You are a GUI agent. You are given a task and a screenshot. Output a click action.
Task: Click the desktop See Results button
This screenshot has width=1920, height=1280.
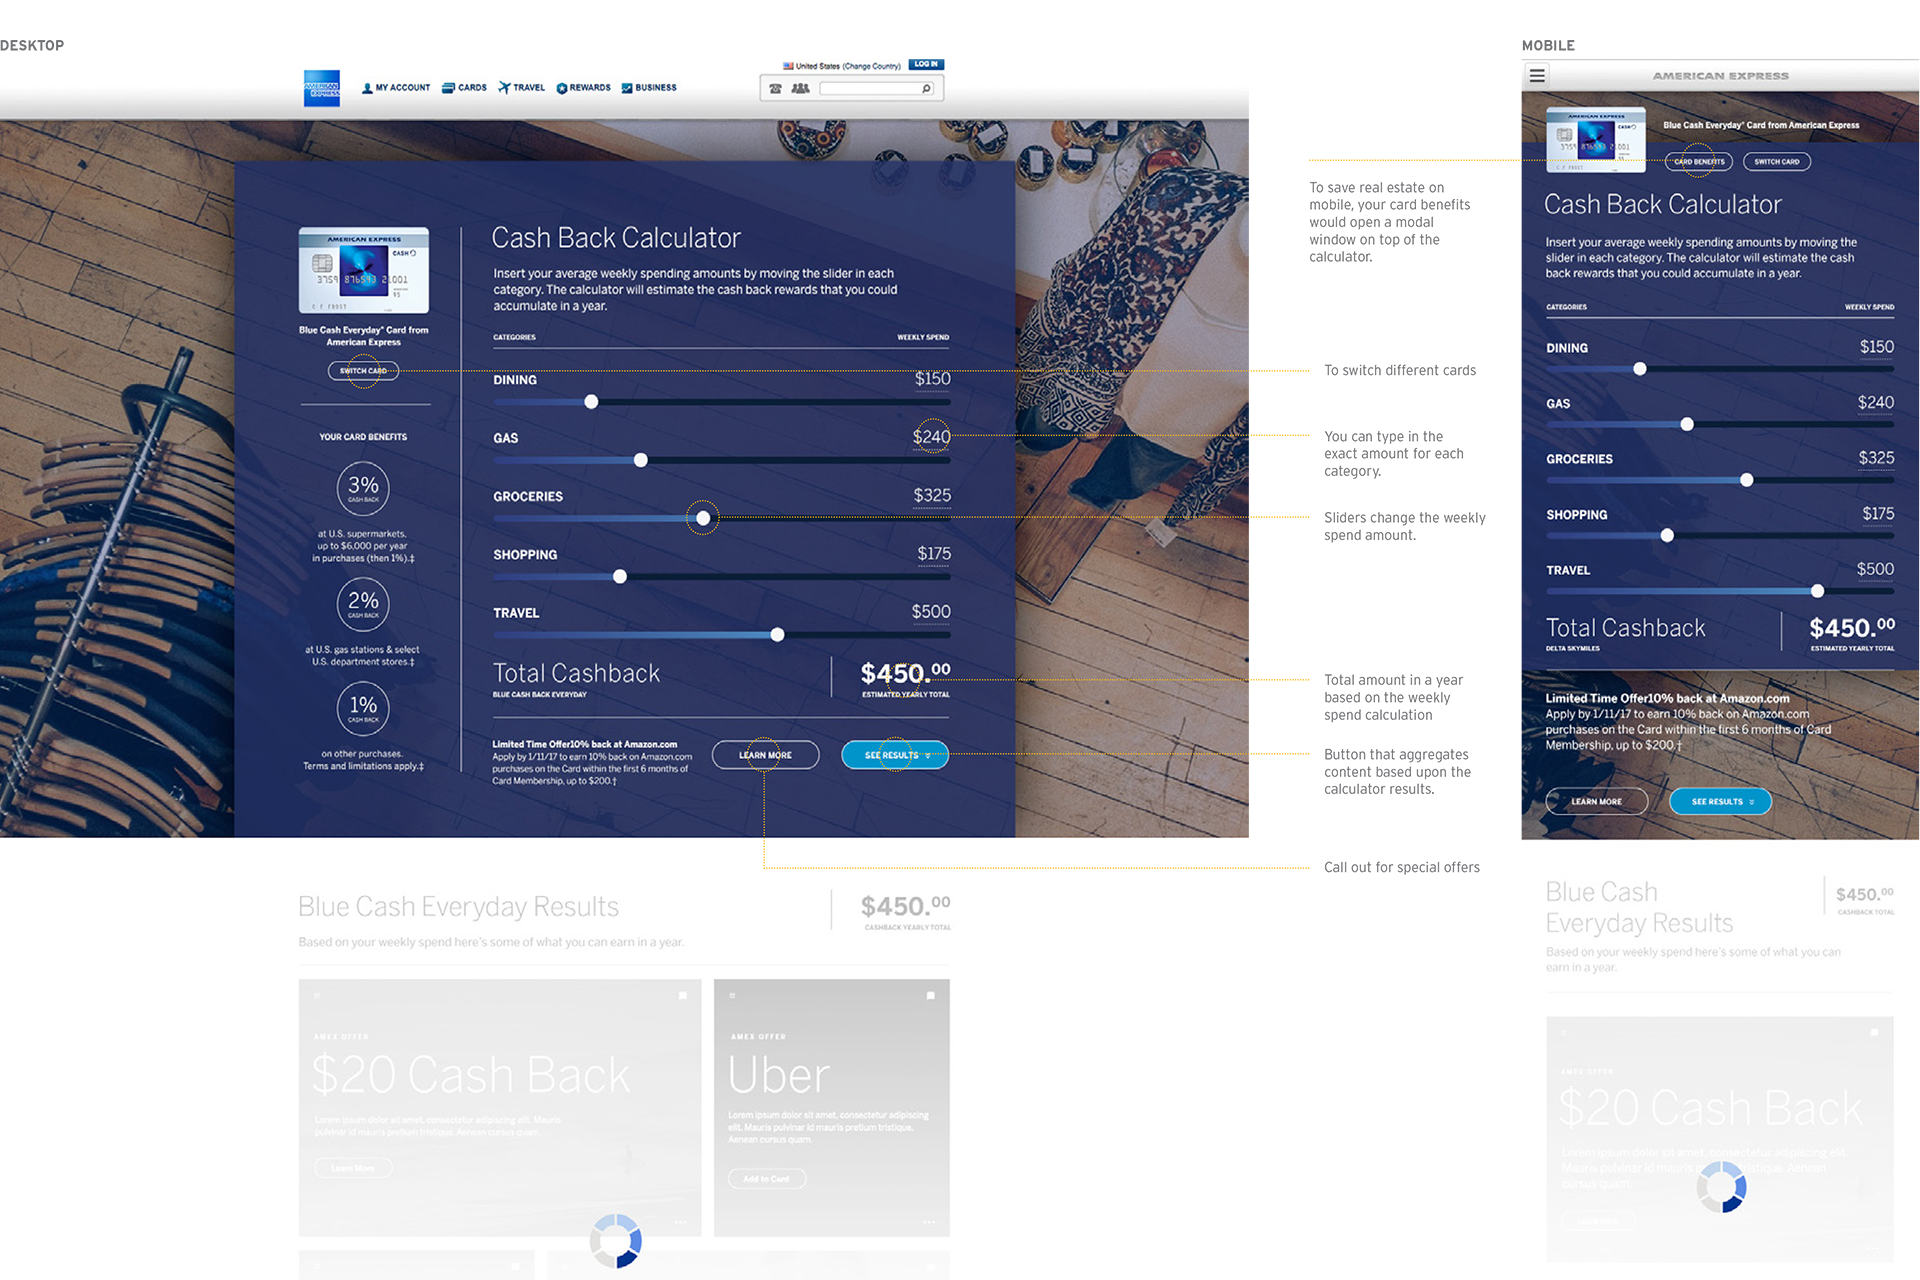point(895,755)
